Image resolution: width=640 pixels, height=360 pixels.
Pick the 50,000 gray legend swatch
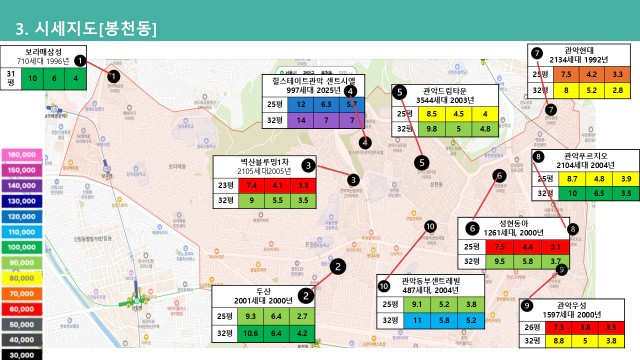pyautogui.click(x=22, y=325)
